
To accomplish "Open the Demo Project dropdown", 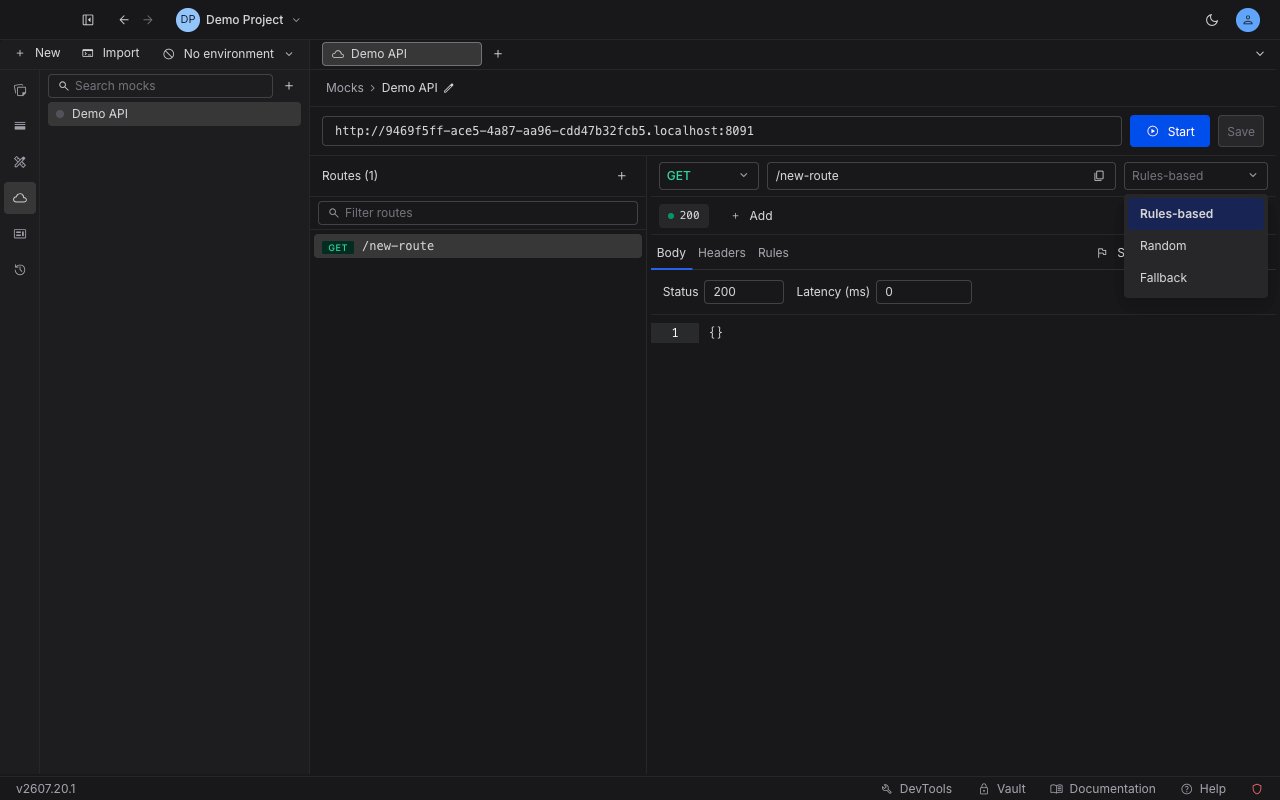I will [238, 20].
